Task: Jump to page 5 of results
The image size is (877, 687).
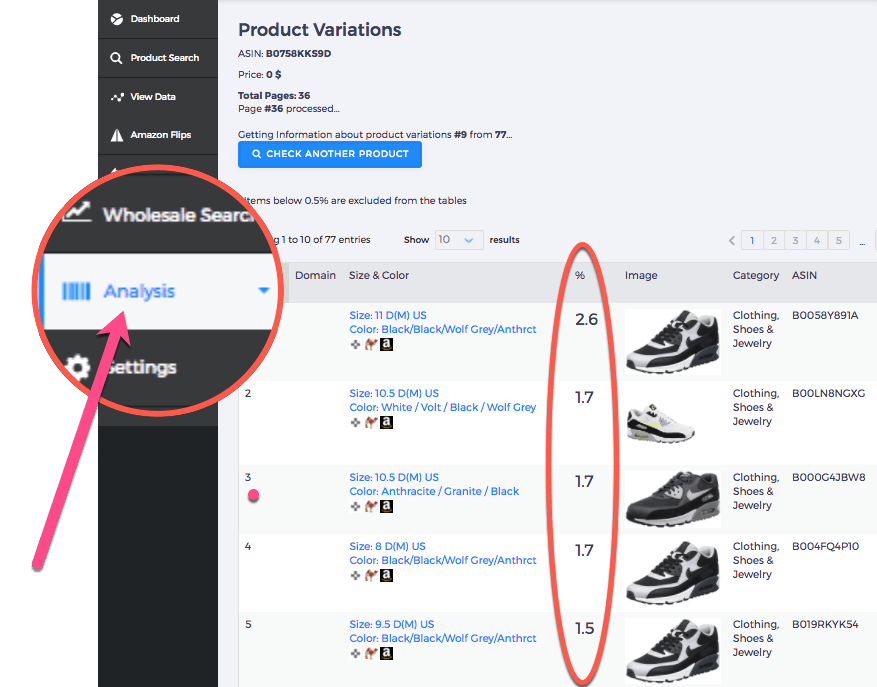Action: tap(838, 241)
